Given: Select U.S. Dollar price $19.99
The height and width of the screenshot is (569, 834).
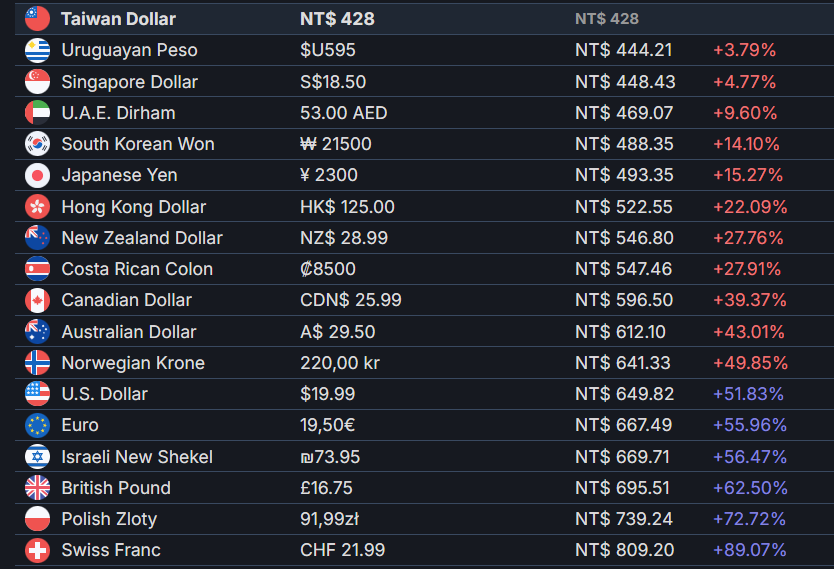Looking at the screenshot, I should click(328, 394).
